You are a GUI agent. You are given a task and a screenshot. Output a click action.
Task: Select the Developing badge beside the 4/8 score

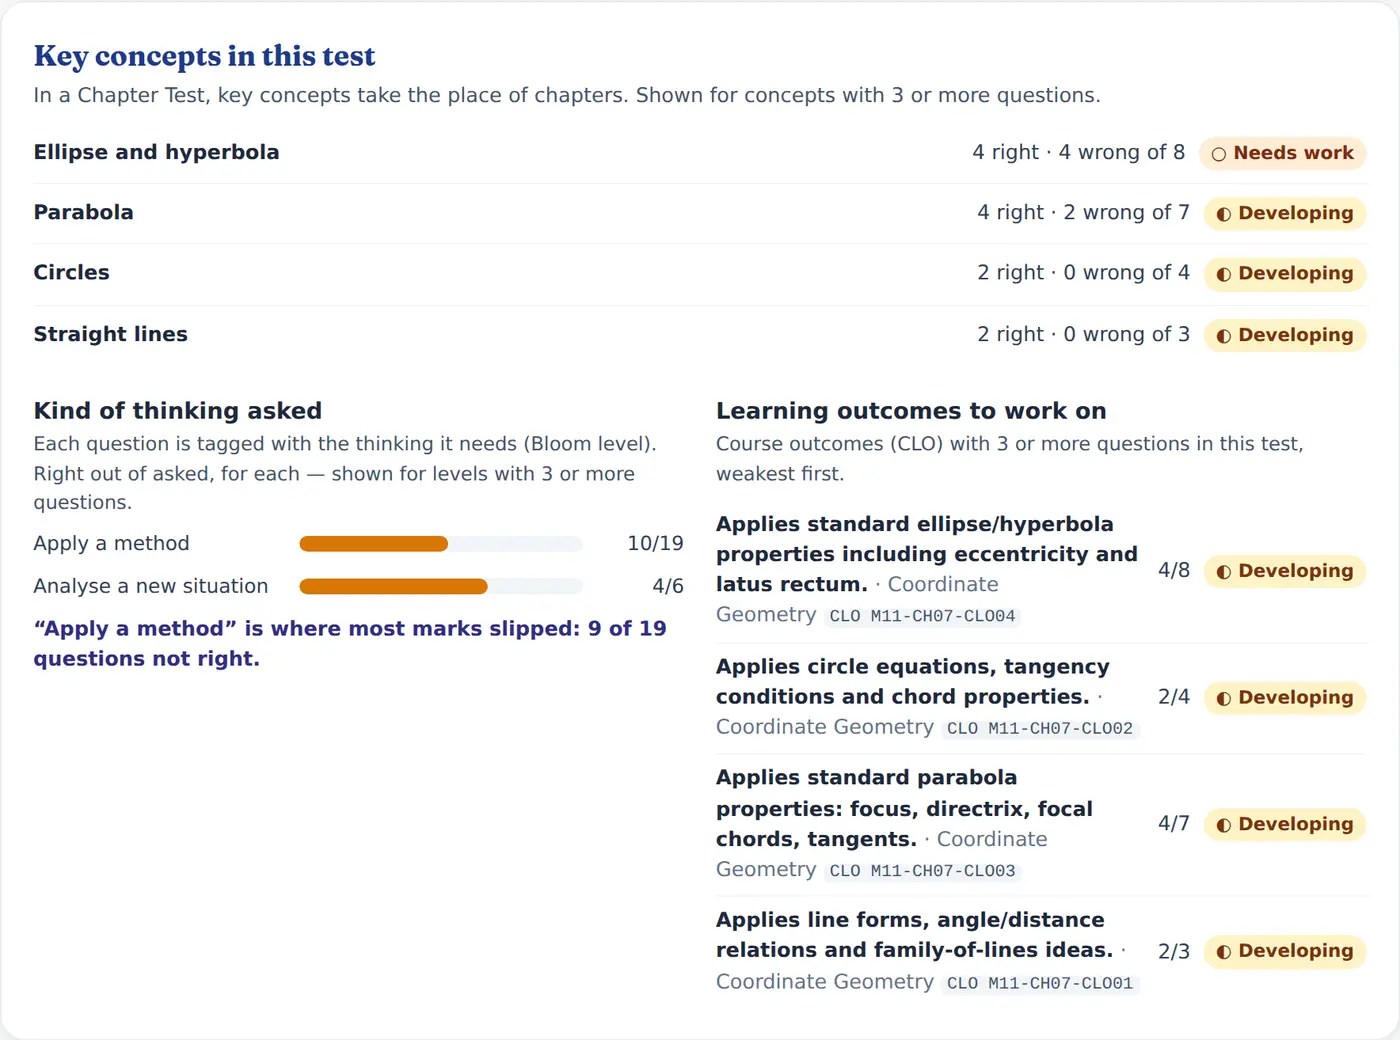tap(1285, 571)
